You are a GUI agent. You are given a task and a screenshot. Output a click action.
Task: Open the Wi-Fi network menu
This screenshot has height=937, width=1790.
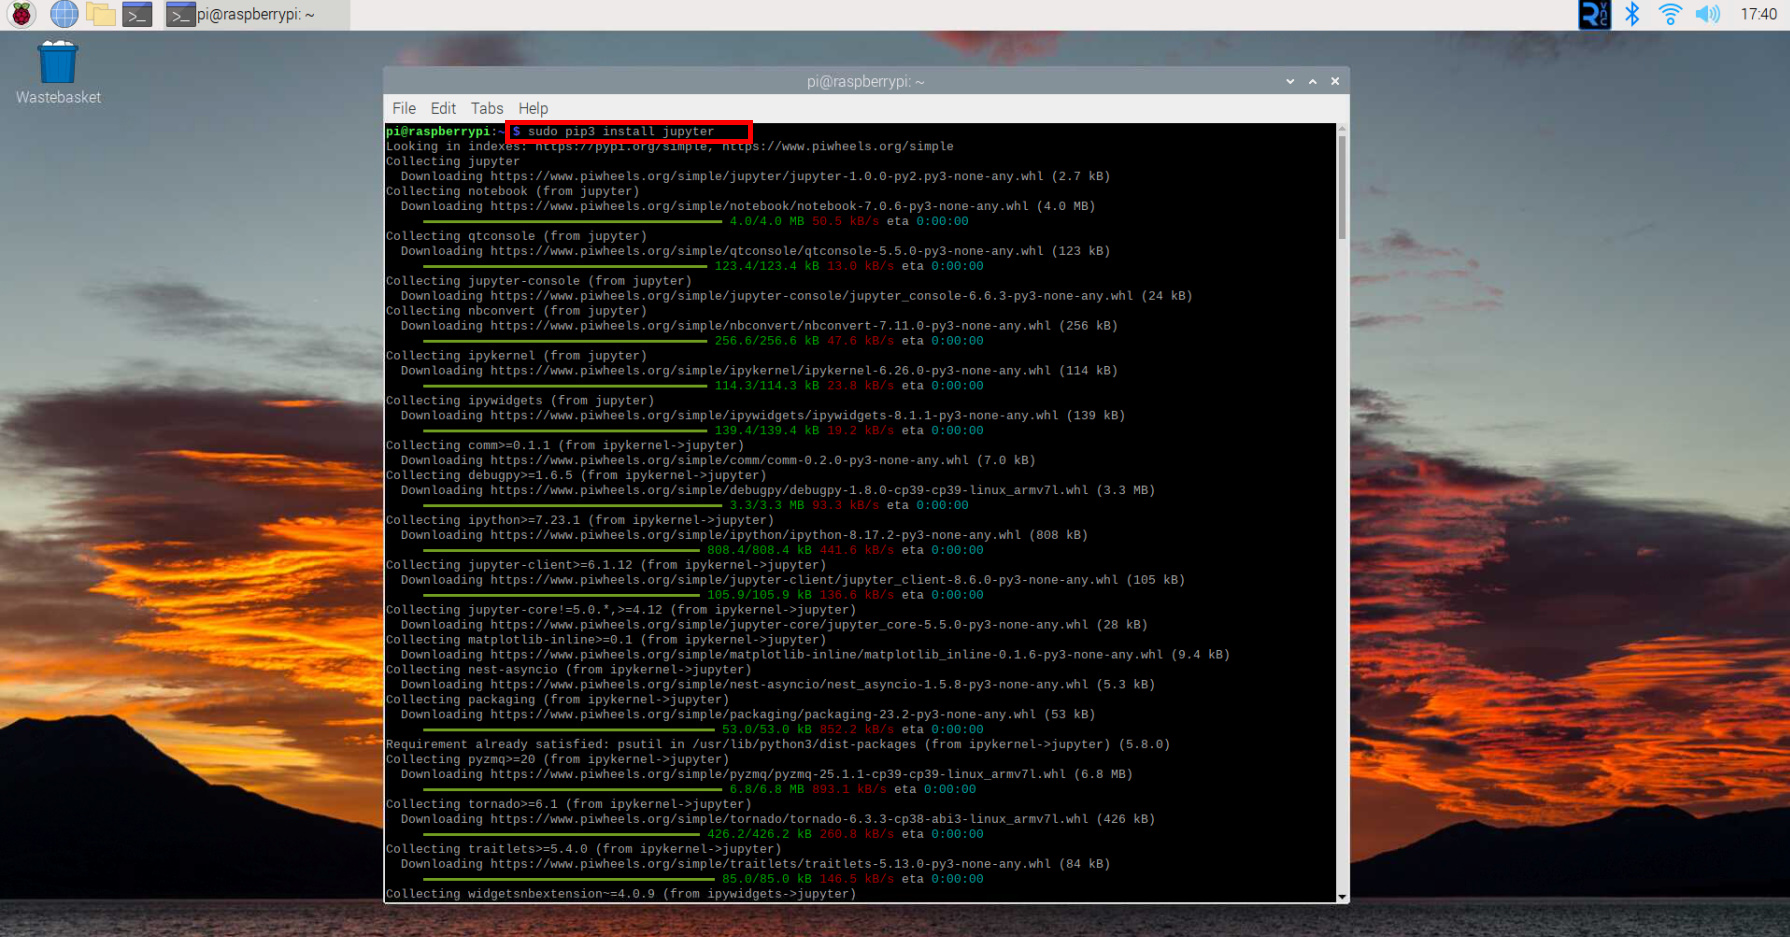(1669, 14)
